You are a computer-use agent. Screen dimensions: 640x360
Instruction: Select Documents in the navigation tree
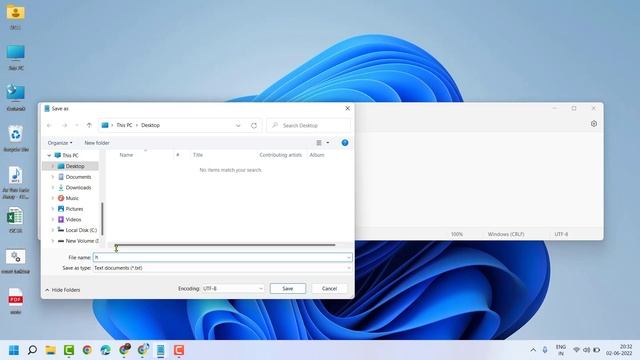tap(78, 177)
